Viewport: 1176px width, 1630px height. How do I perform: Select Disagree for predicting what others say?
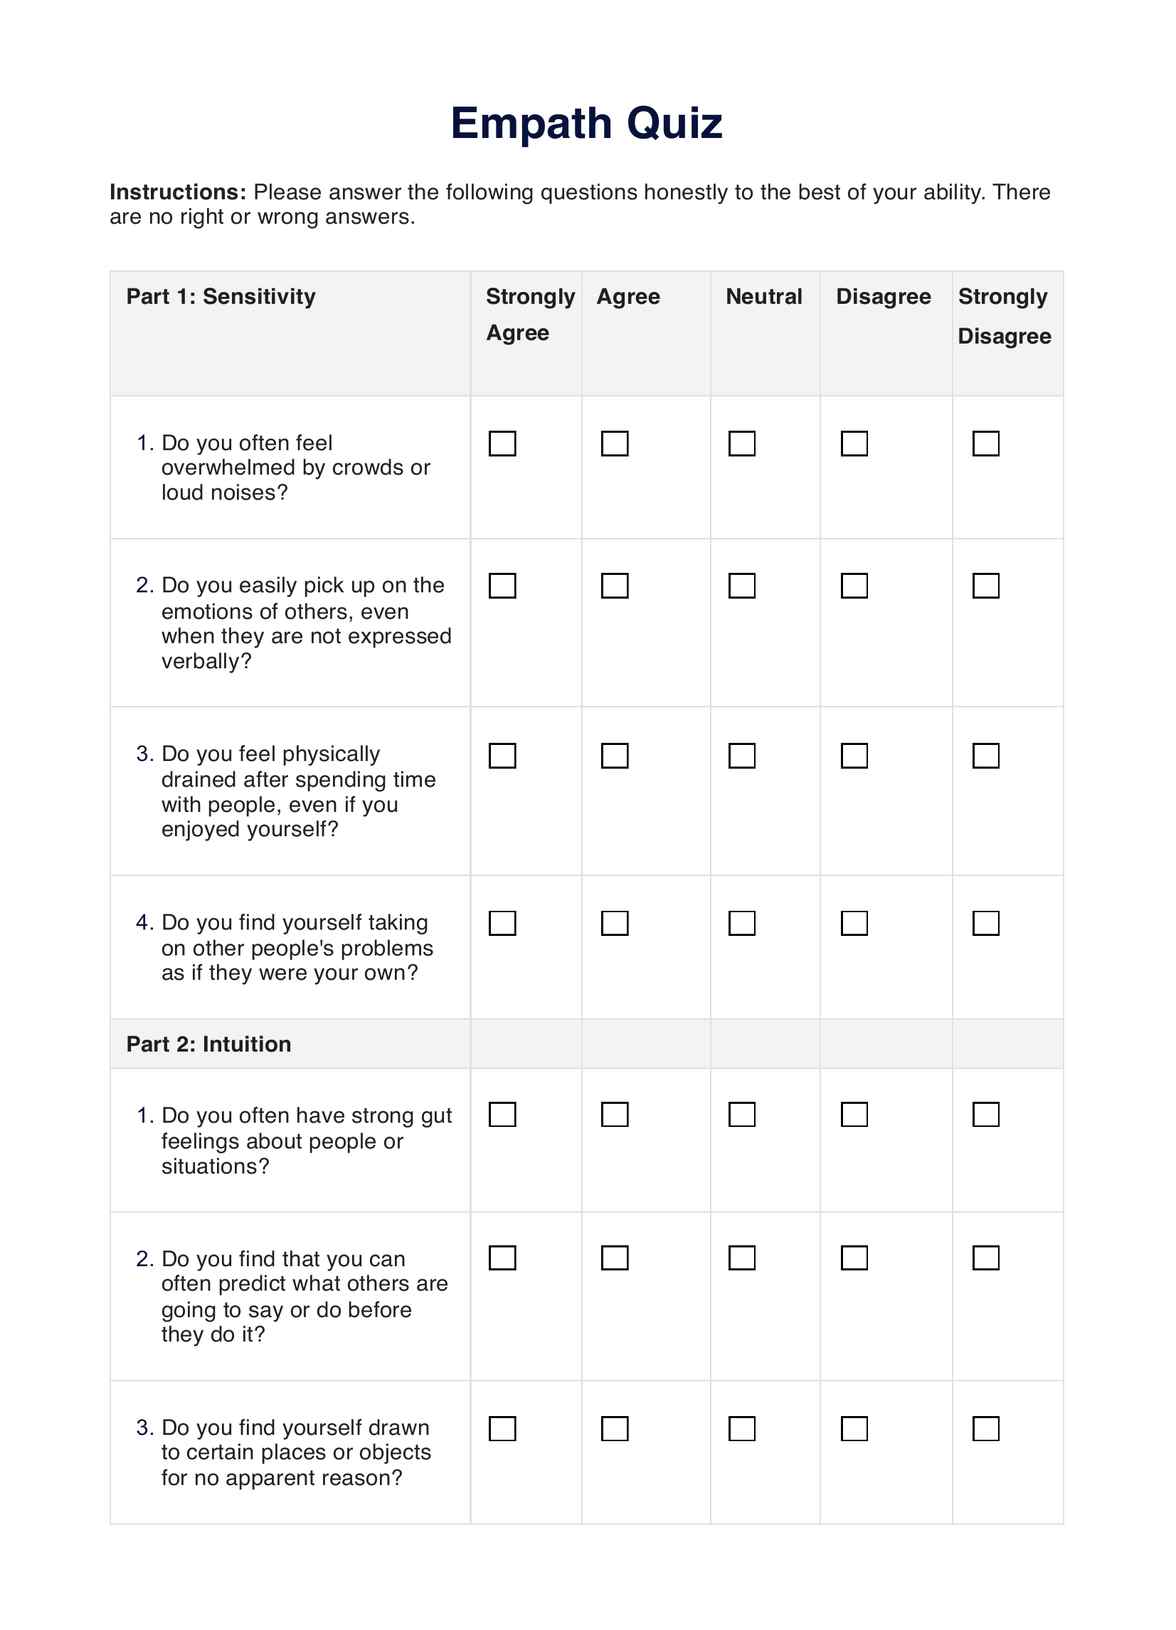854,1258
